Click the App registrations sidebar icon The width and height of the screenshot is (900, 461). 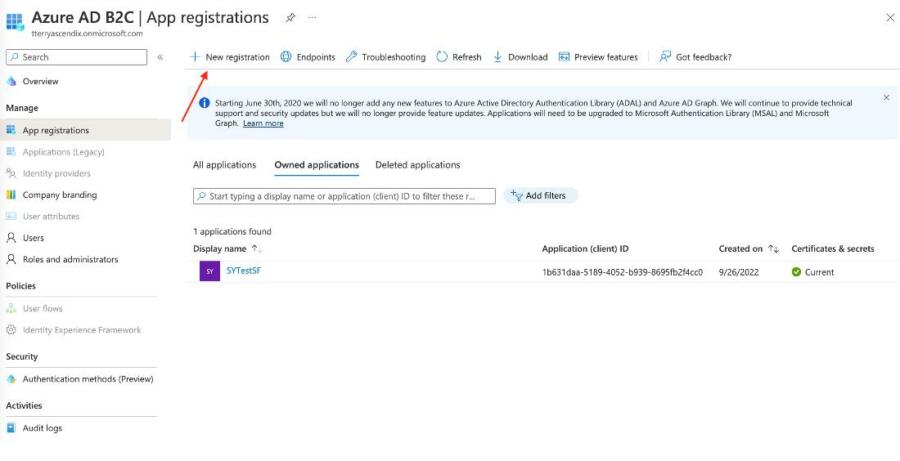pyautogui.click(x=11, y=130)
